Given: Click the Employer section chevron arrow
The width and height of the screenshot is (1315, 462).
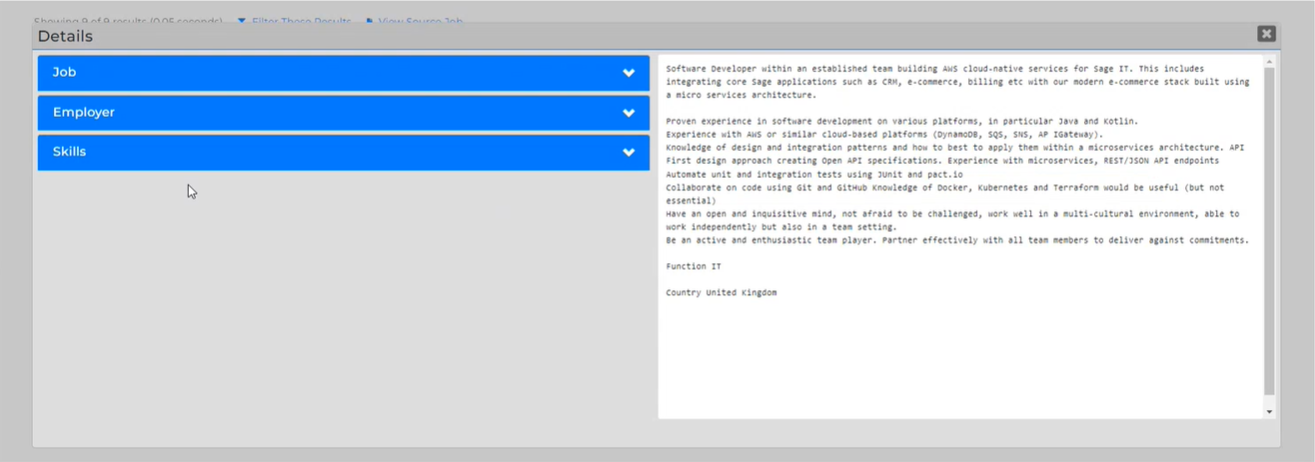Looking at the screenshot, I should point(628,113).
